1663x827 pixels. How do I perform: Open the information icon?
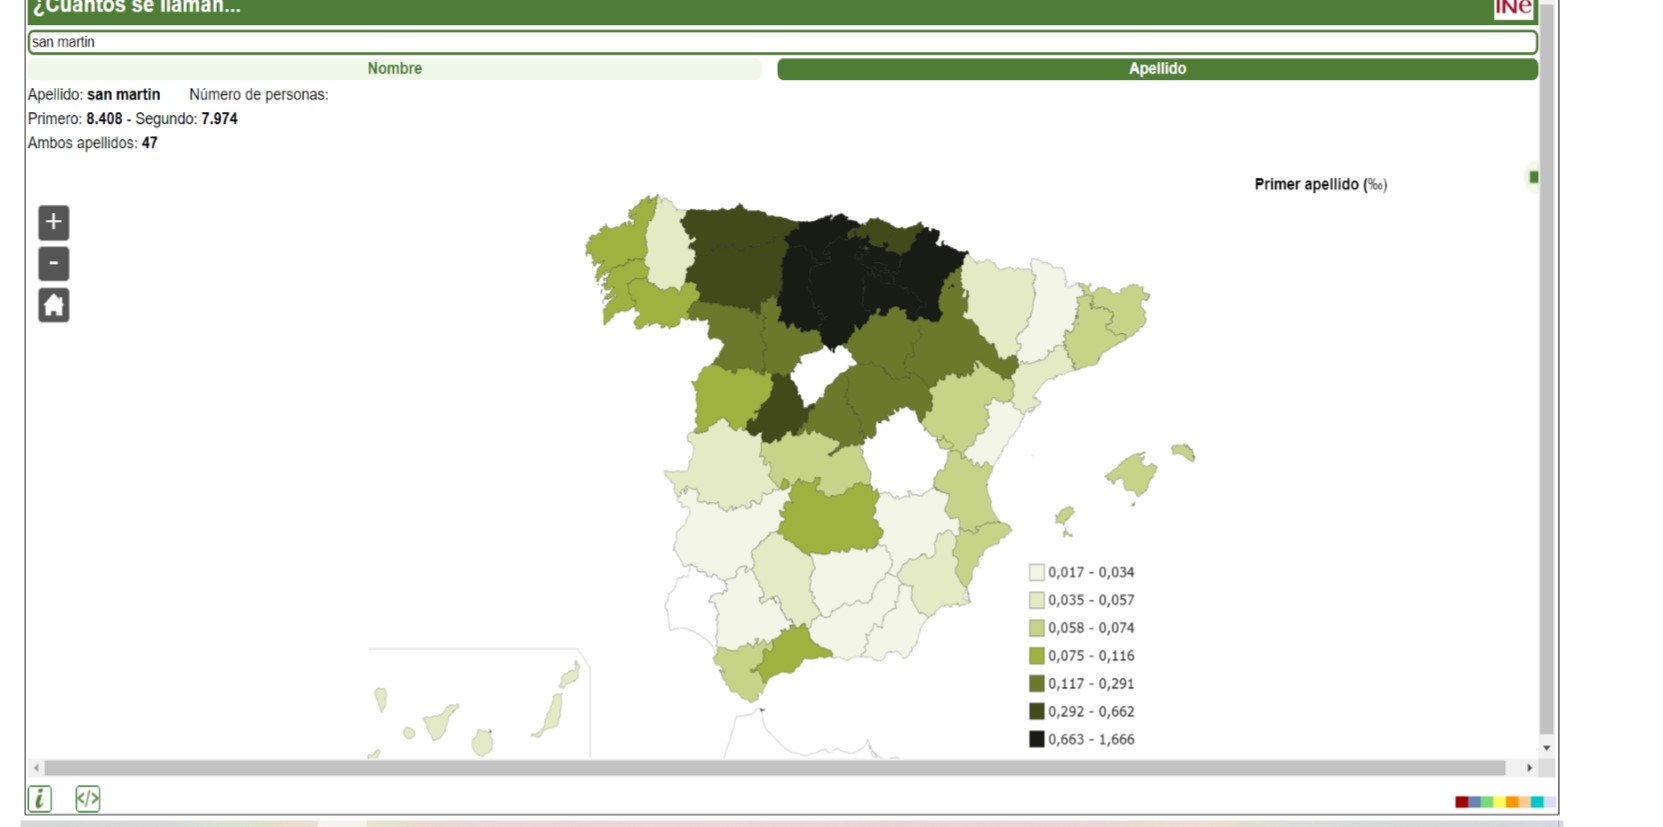point(39,798)
